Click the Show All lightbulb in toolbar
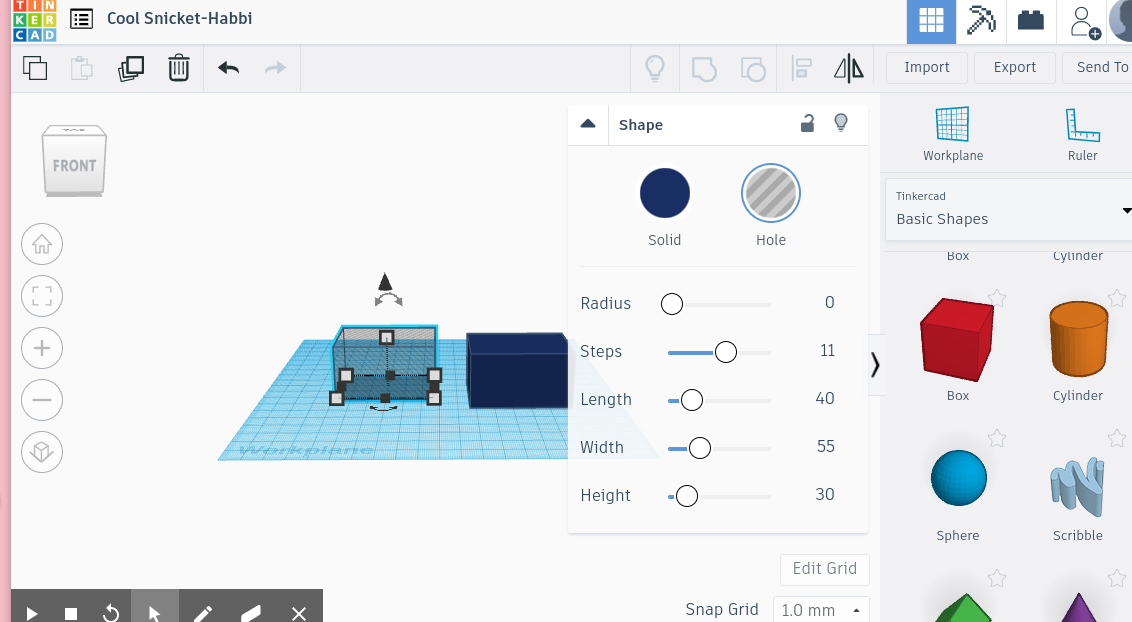 pos(655,68)
